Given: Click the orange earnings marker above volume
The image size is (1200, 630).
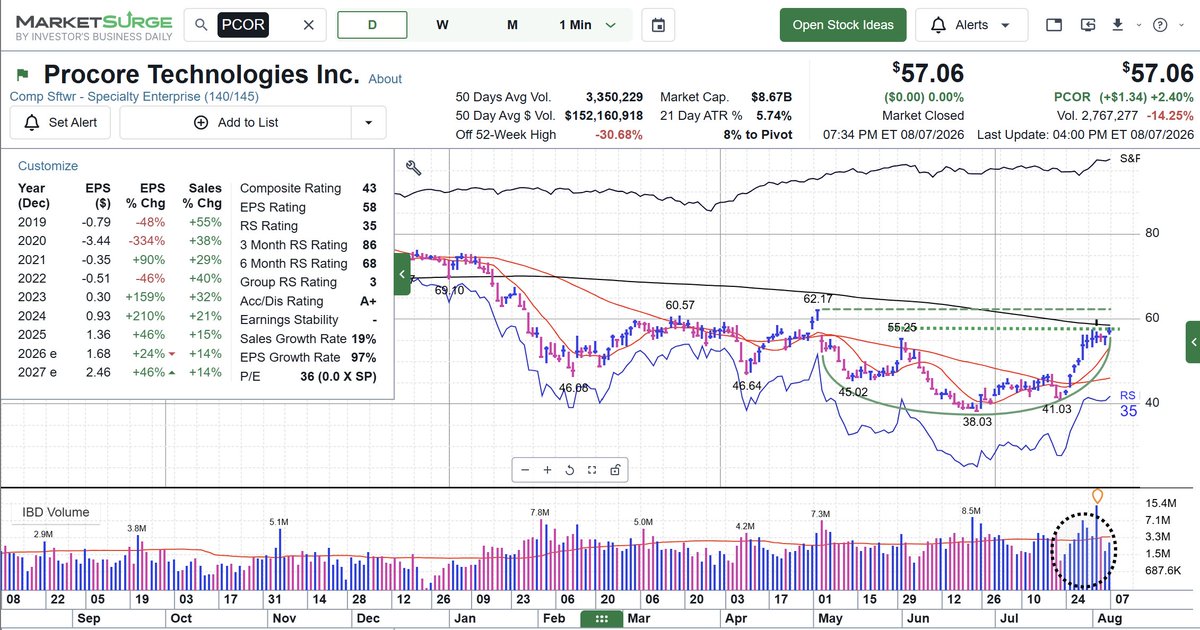Looking at the screenshot, I should coord(1098,495).
